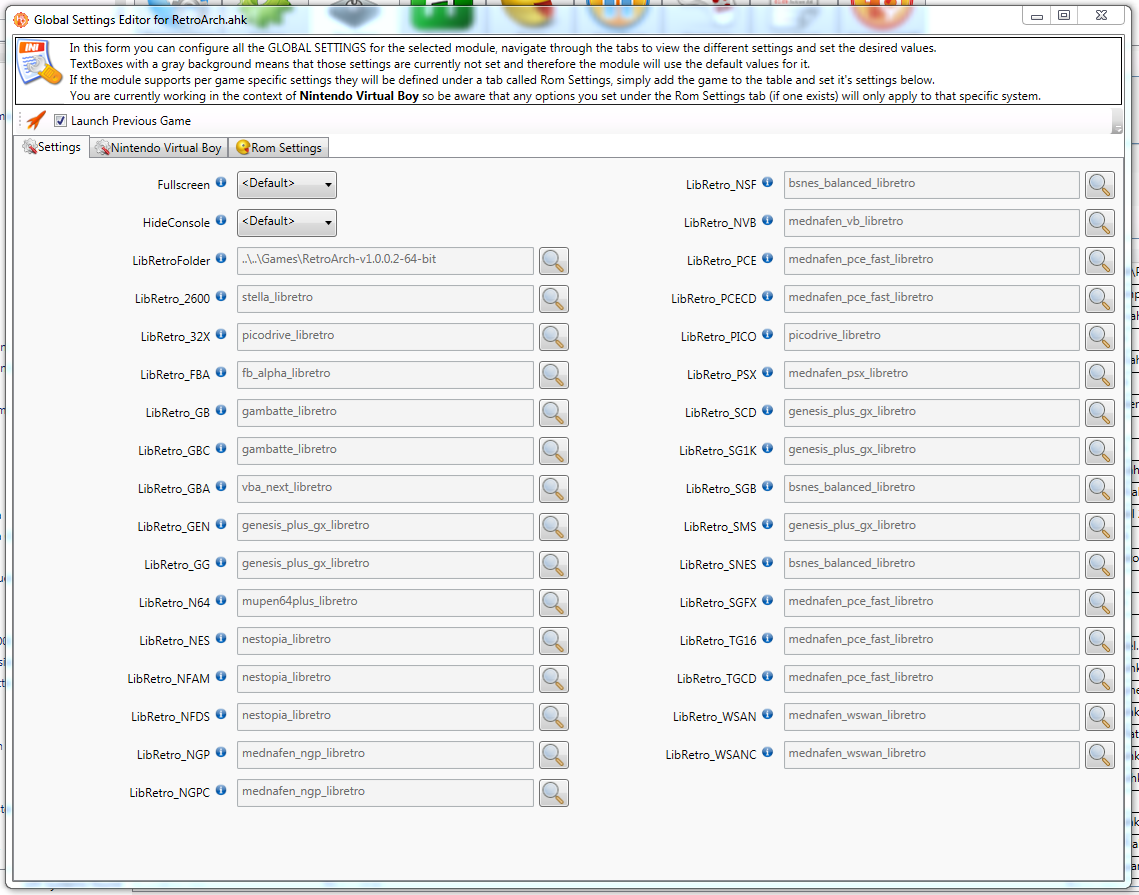
Task: Click the LibRetro_FBA fb_alpha_libretro field
Action: pos(385,375)
